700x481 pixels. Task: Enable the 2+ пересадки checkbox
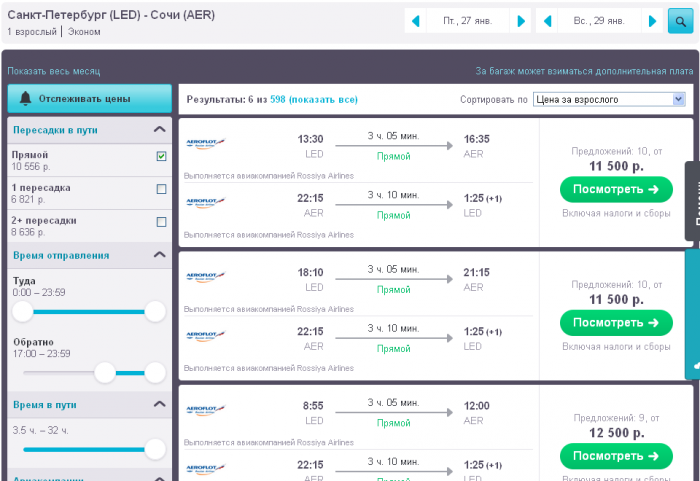coord(162,222)
